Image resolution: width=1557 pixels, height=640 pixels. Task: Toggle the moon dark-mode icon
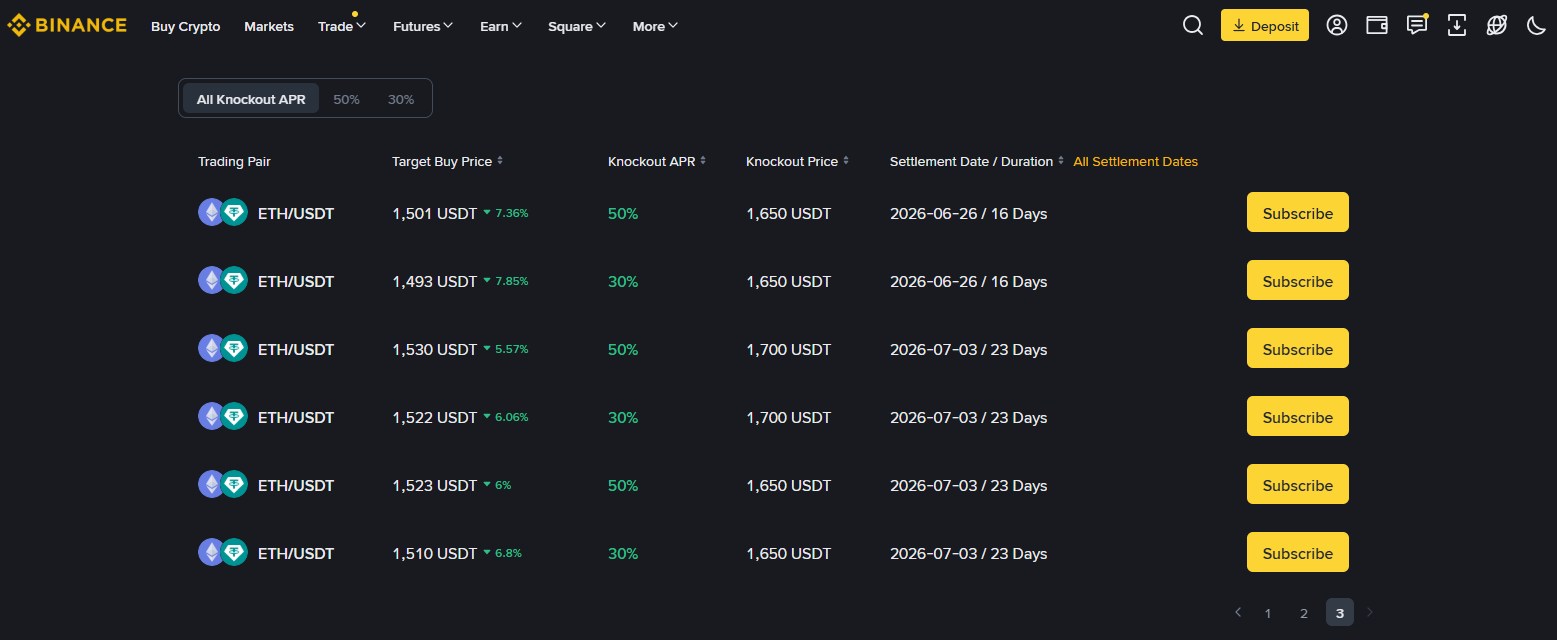[1536, 26]
